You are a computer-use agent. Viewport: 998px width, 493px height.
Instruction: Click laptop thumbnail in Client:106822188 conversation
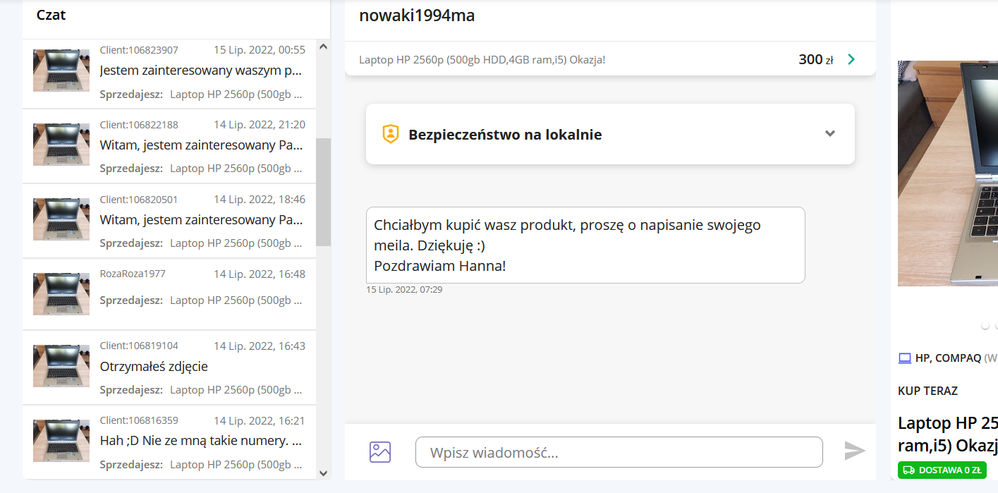pos(61,144)
